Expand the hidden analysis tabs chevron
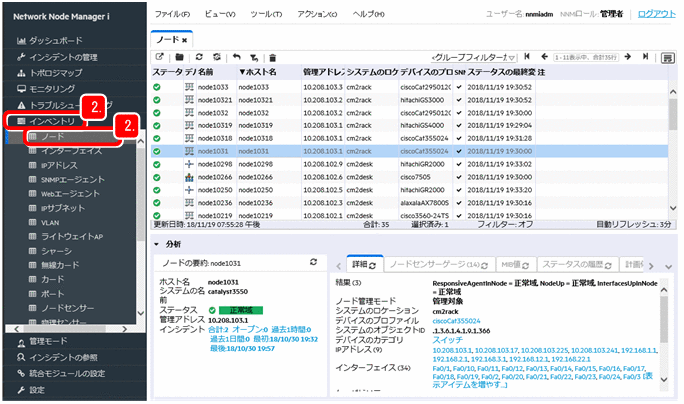Viewport: 684px width, 404px height. (x=667, y=266)
